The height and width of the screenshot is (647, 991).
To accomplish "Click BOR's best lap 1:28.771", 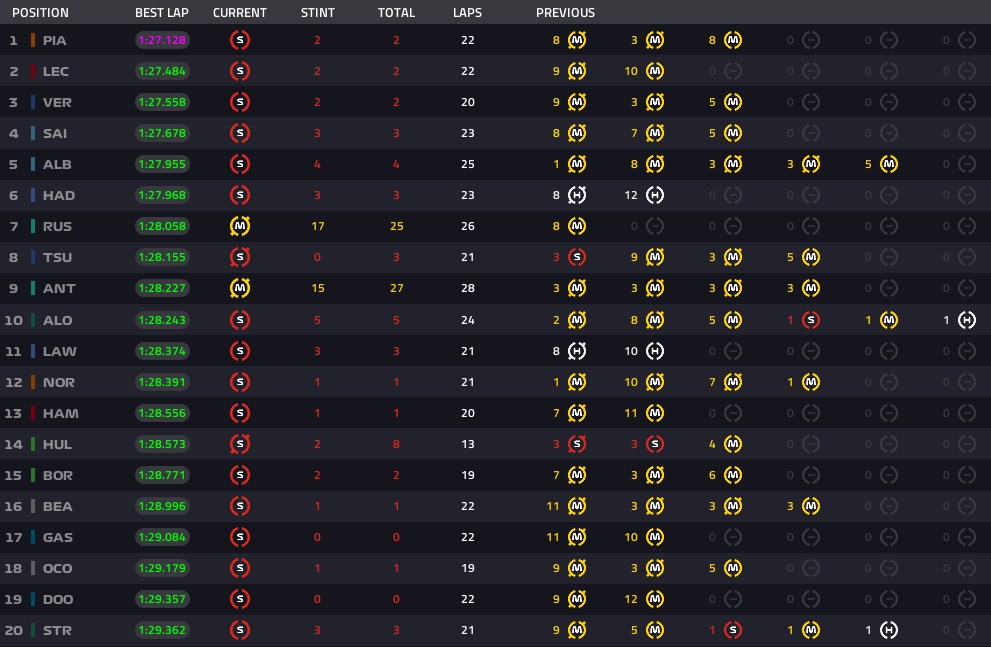I will coord(162,475).
